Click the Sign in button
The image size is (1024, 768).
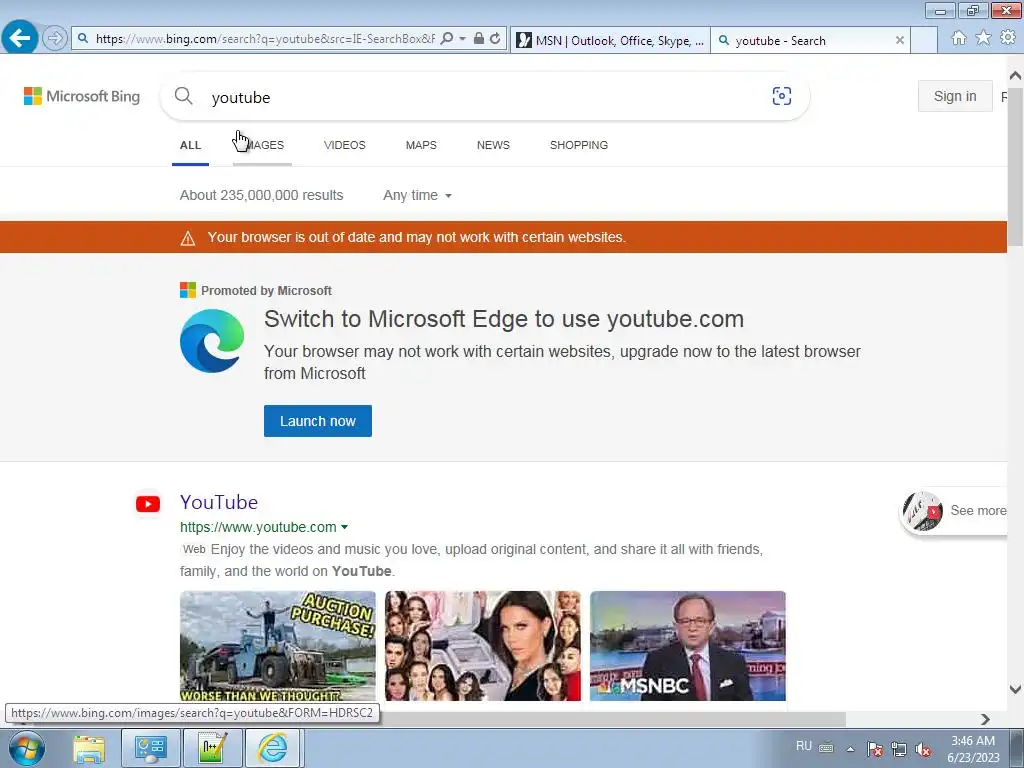pos(955,96)
